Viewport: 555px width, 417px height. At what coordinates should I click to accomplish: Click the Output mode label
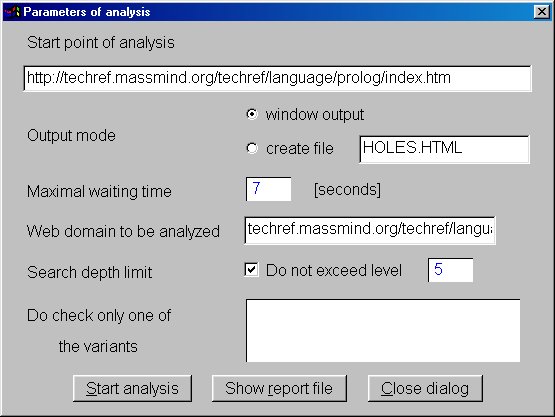[x=71, y=136]
